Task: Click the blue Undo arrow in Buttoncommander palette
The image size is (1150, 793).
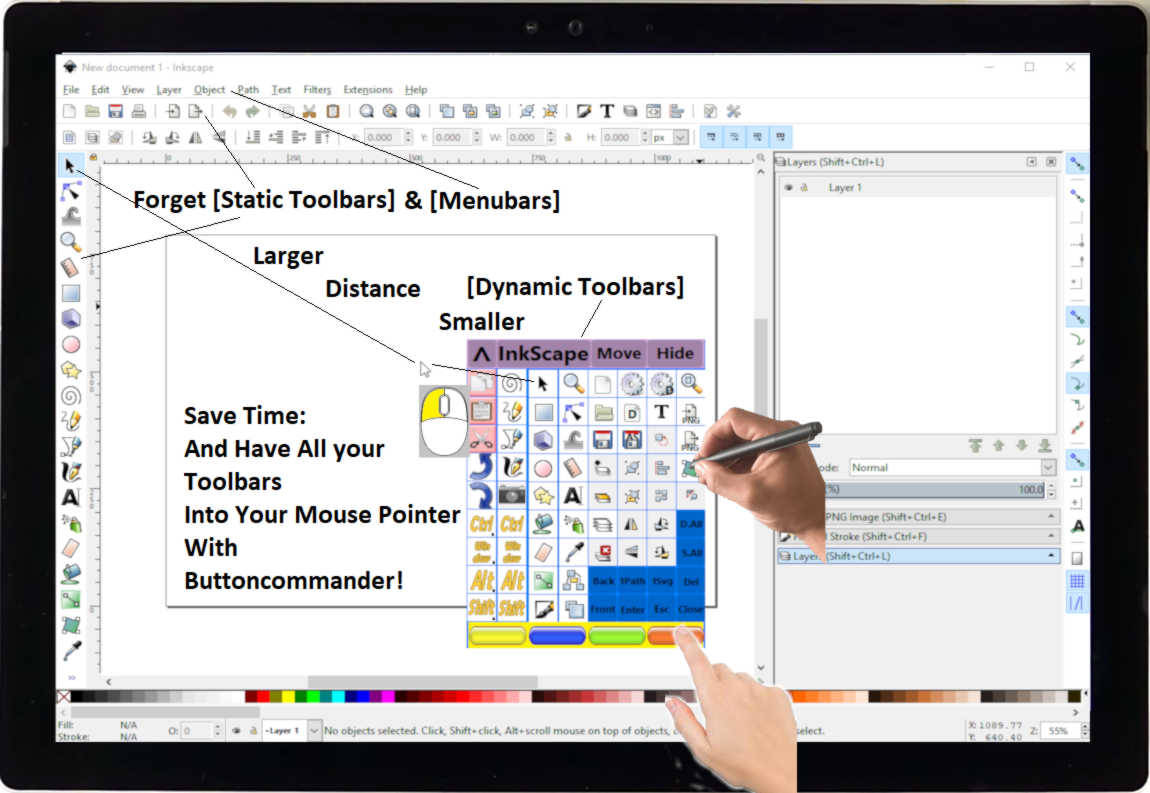Action: pyautogui.click(x=481, y=467)
